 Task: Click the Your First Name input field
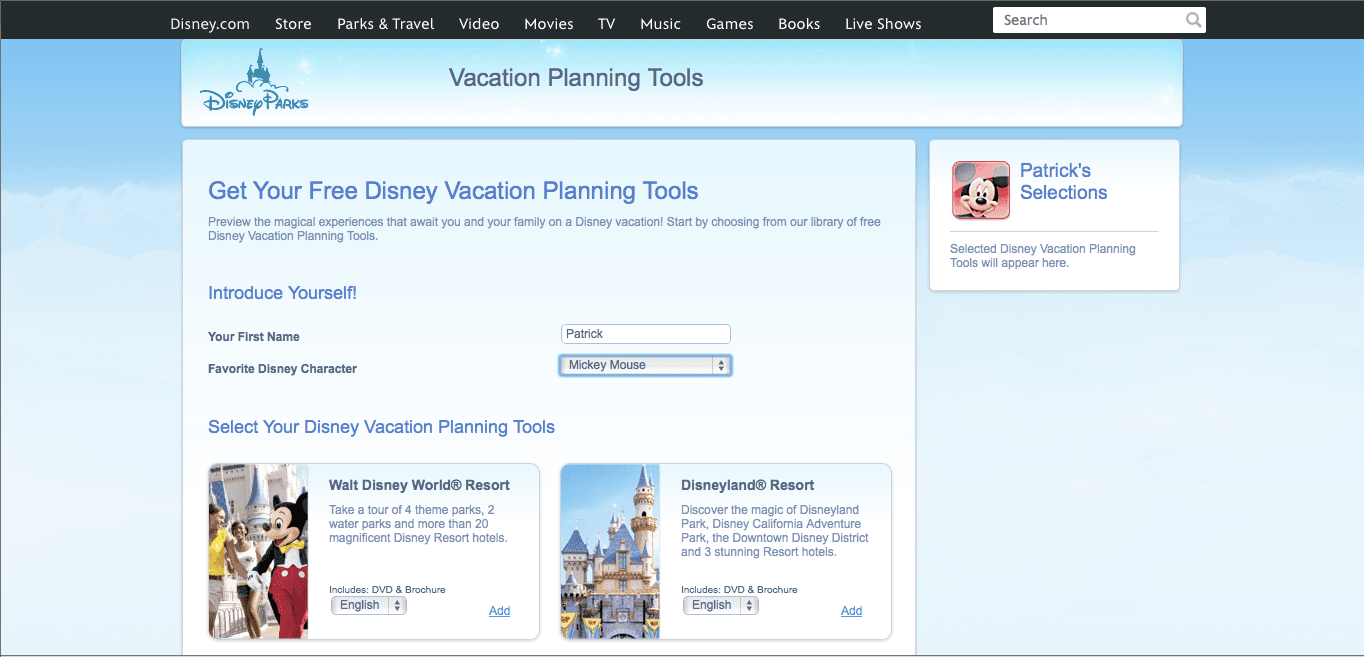[646, 334]
